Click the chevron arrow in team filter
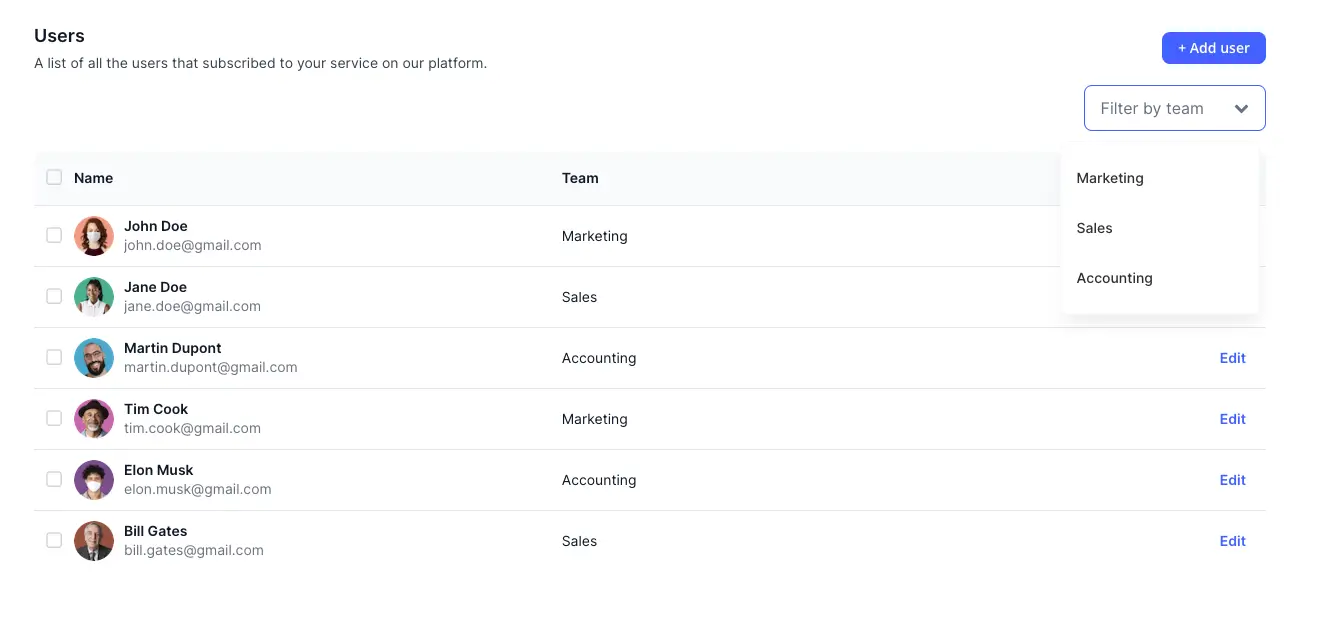This screenshot has width=1323, height=634. coord(1241,109)
